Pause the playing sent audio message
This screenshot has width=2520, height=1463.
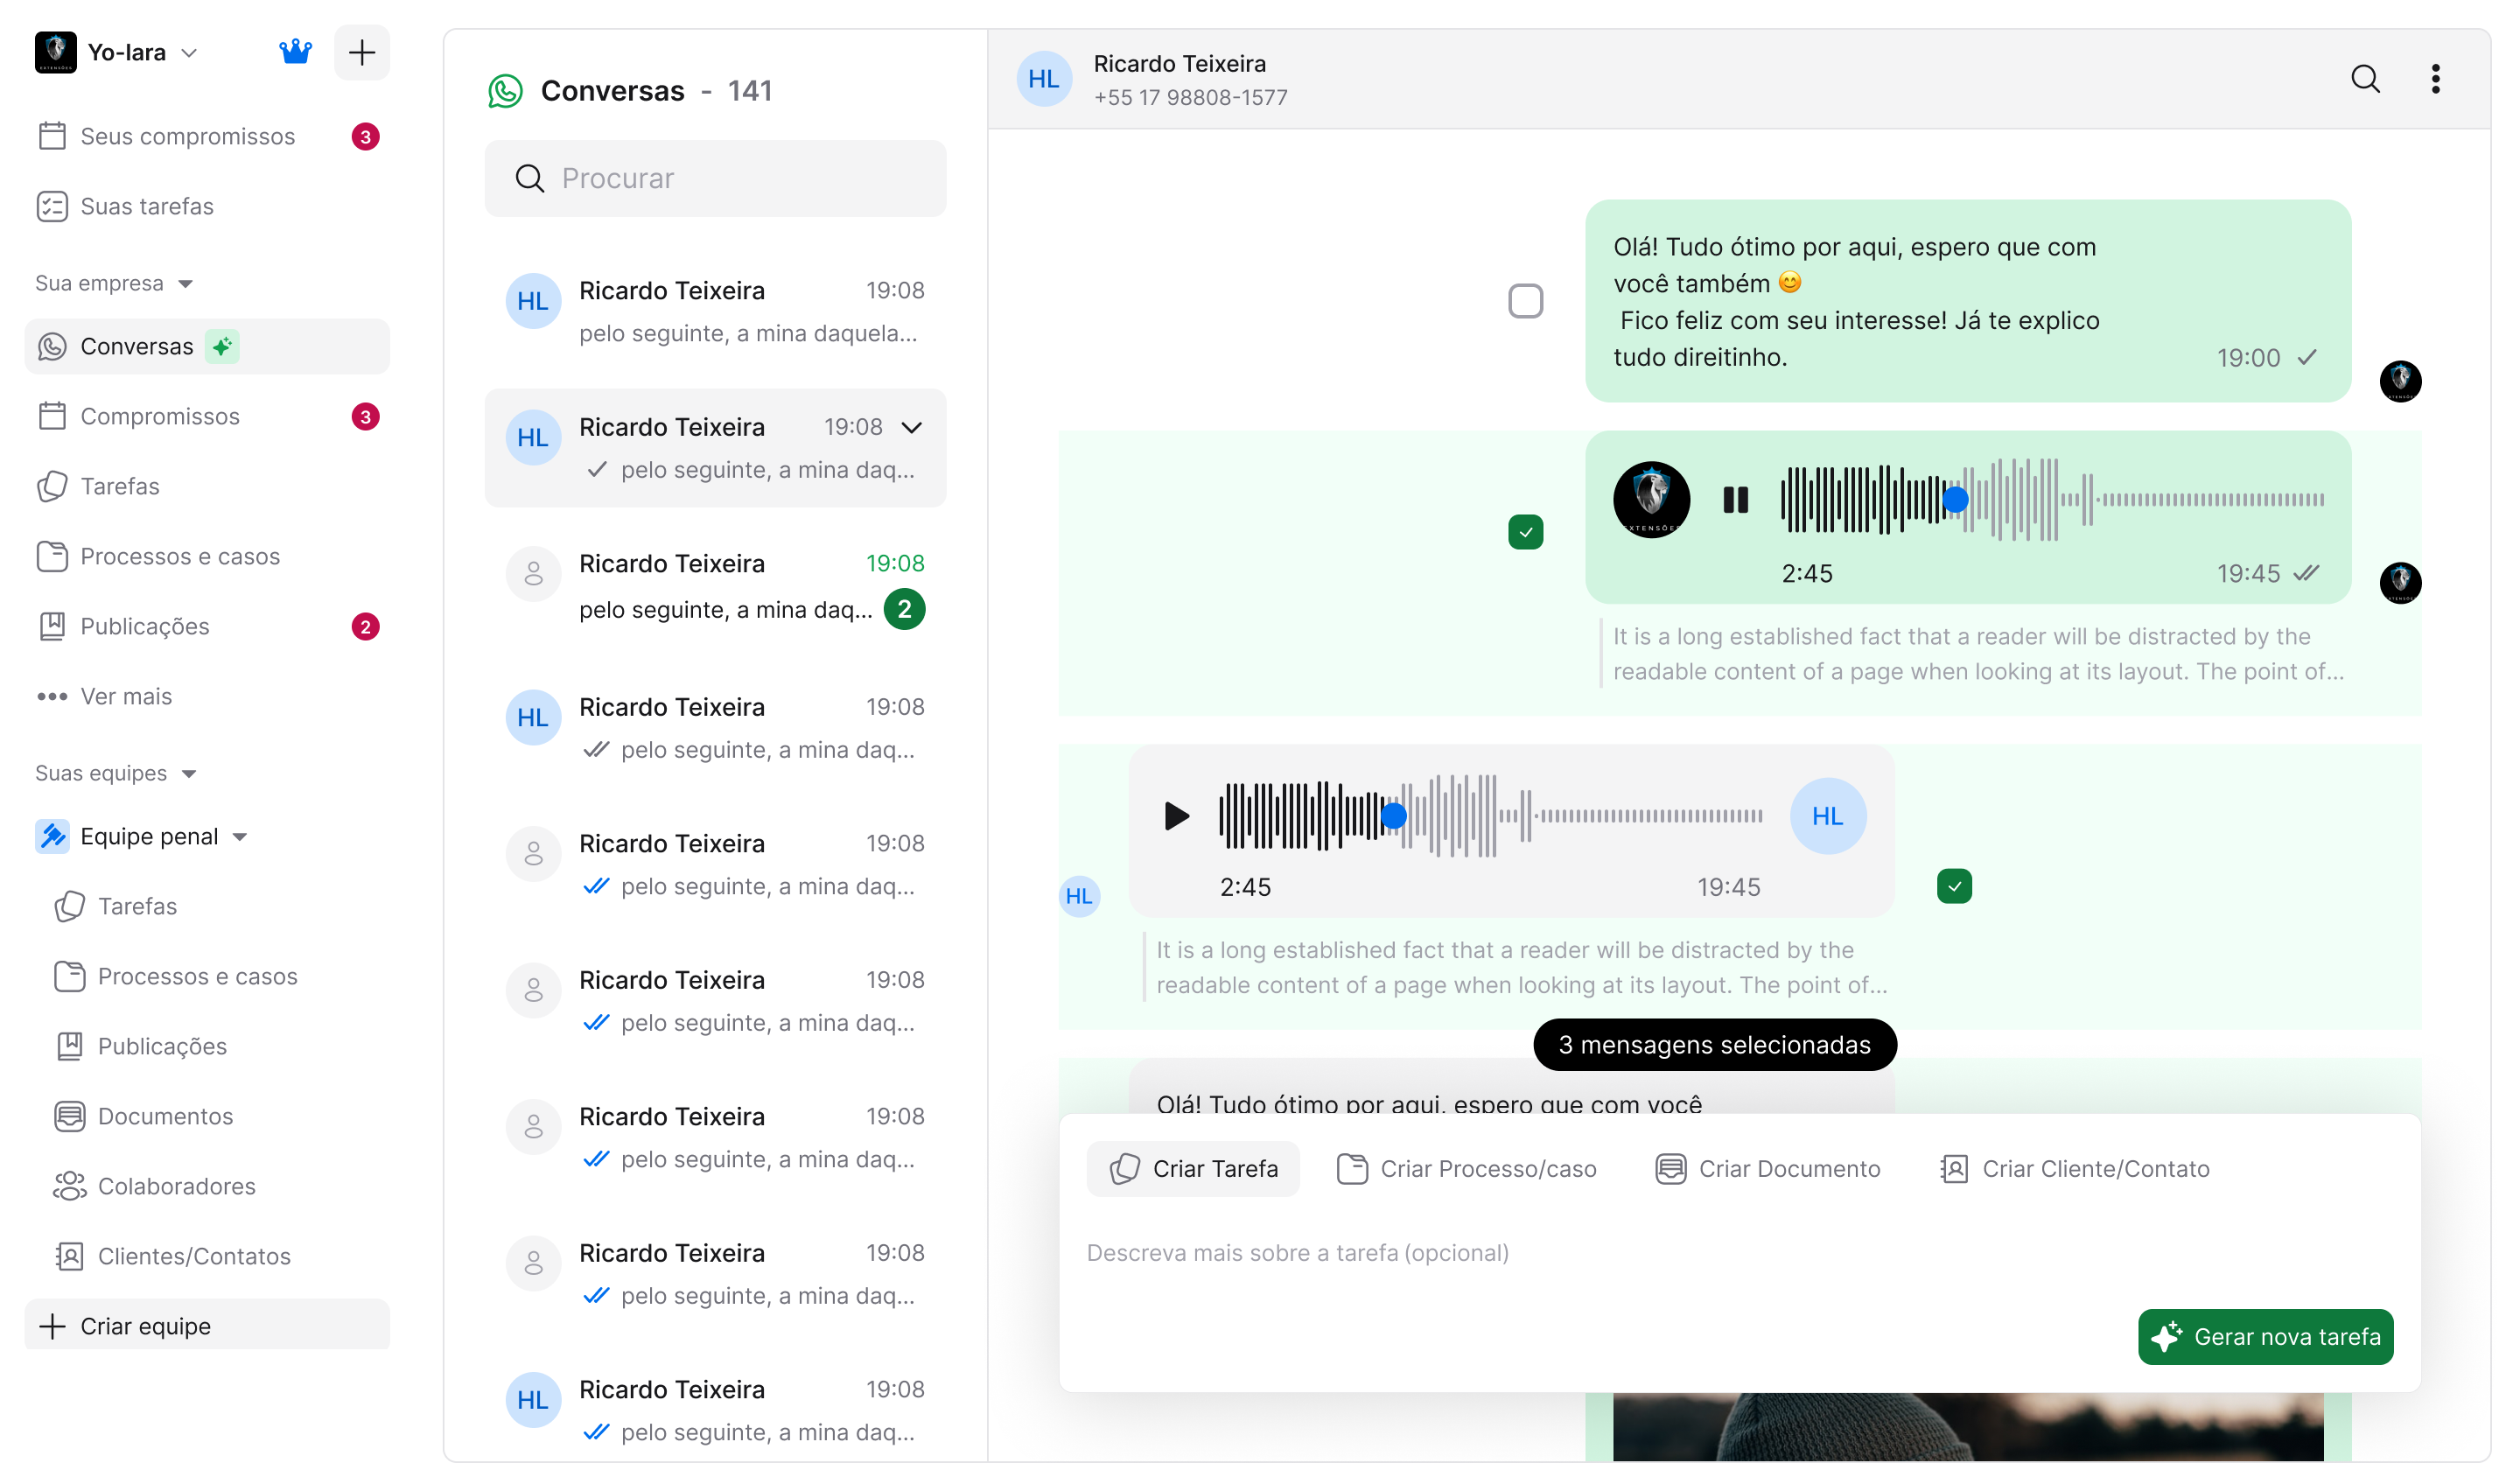tap(1735, 499)
